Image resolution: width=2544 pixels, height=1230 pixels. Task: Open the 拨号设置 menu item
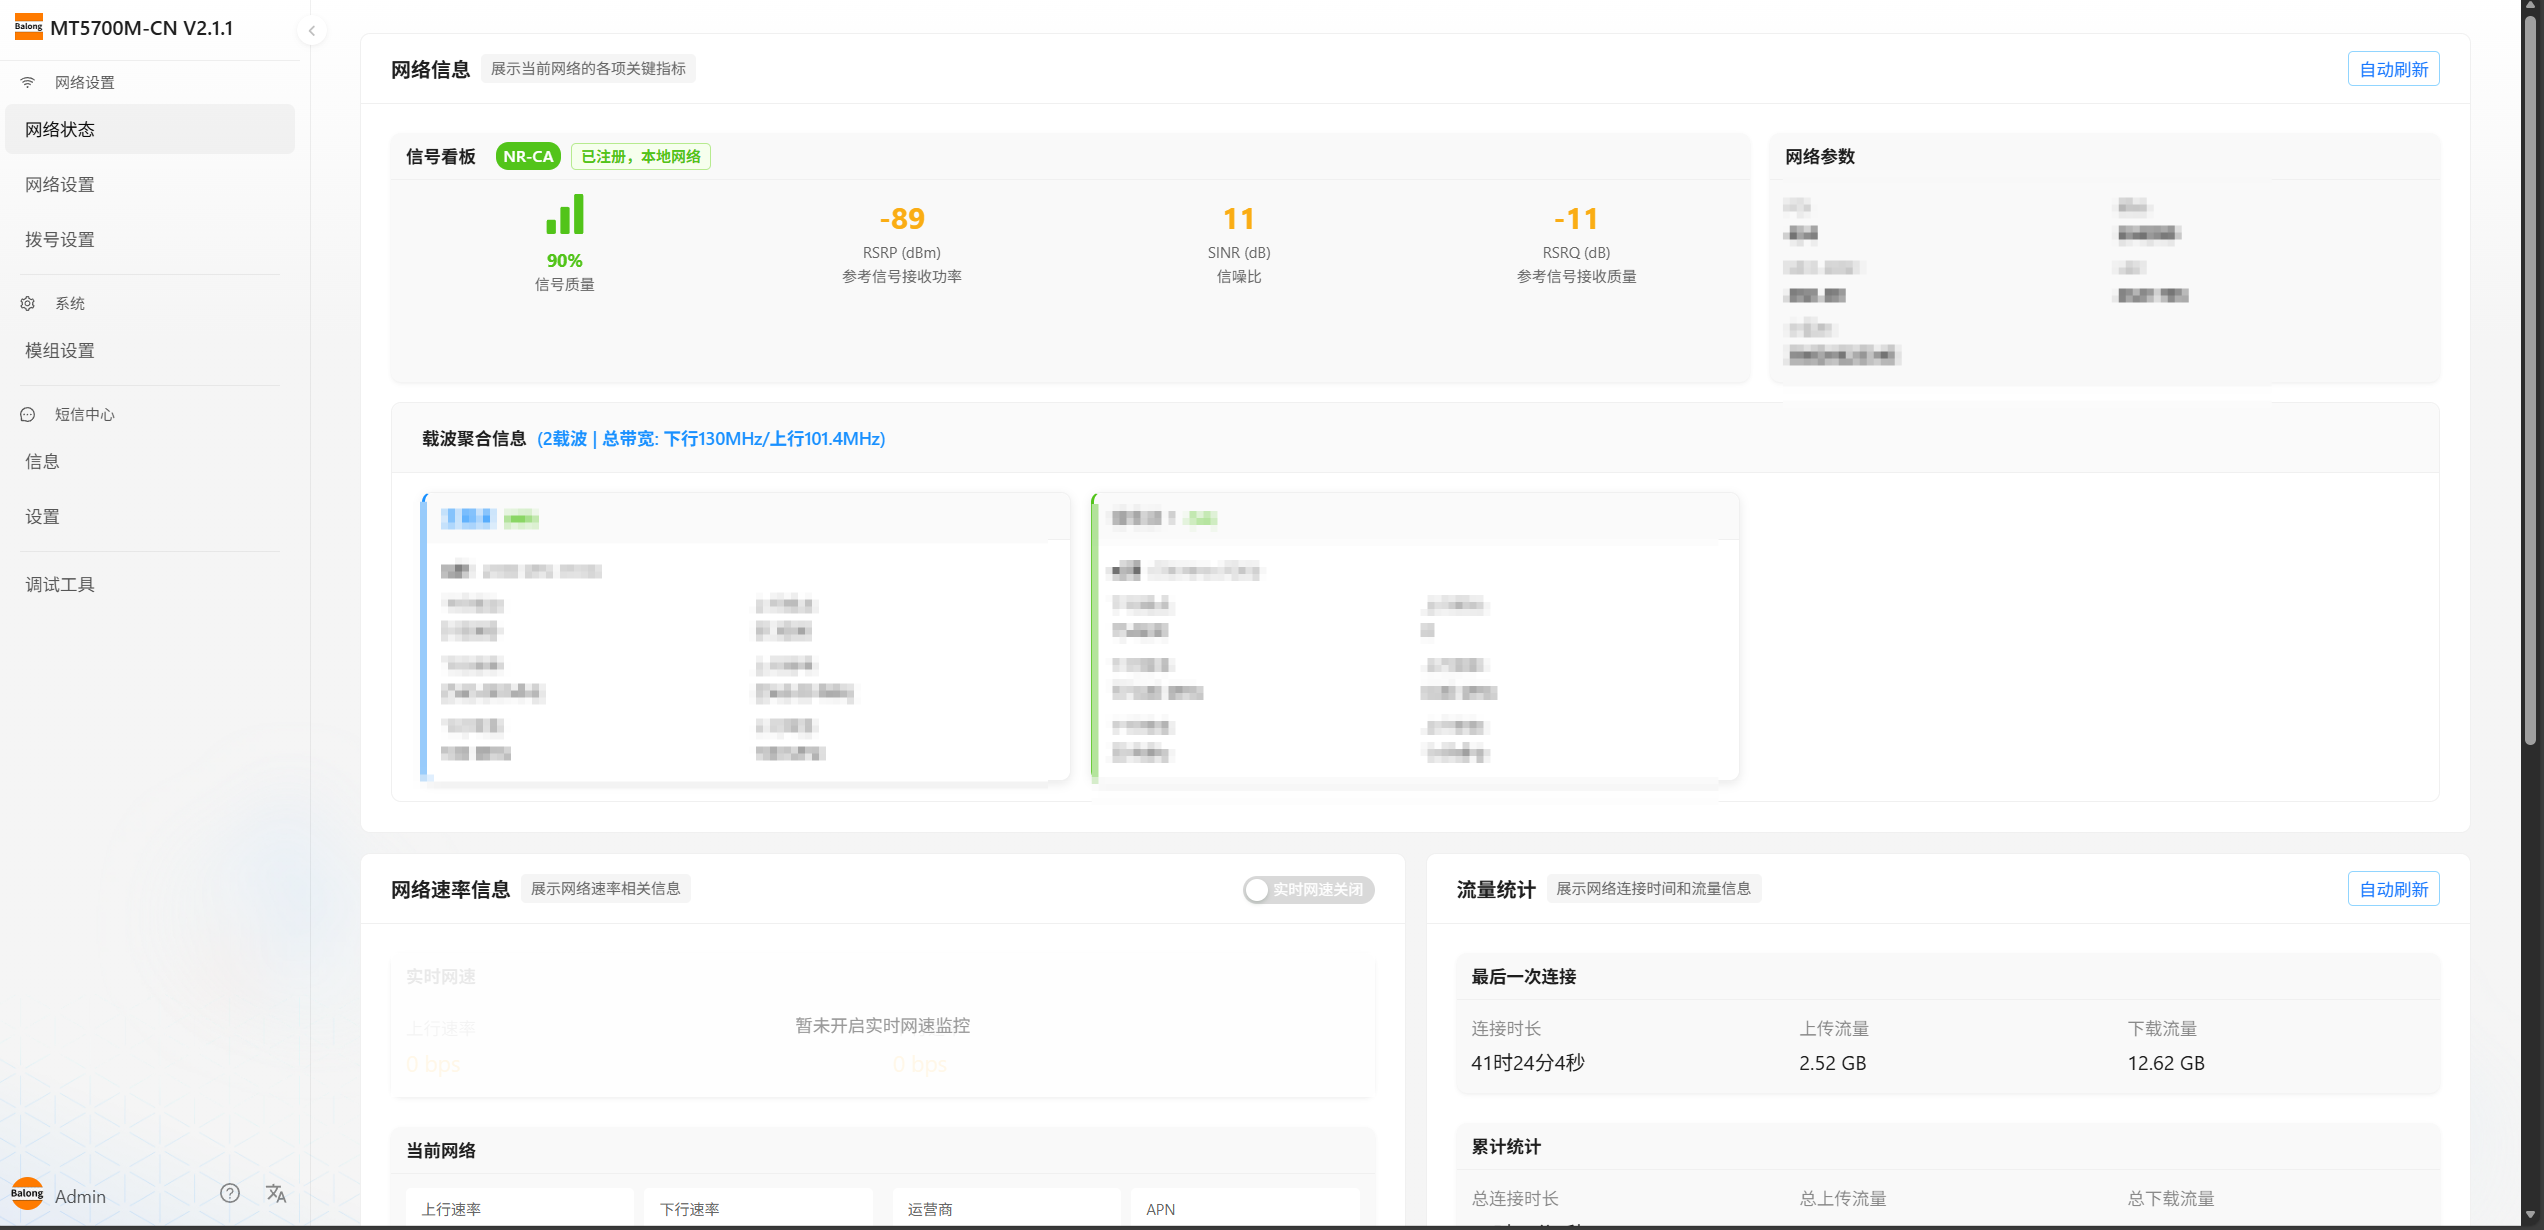(x=60, y=239)
